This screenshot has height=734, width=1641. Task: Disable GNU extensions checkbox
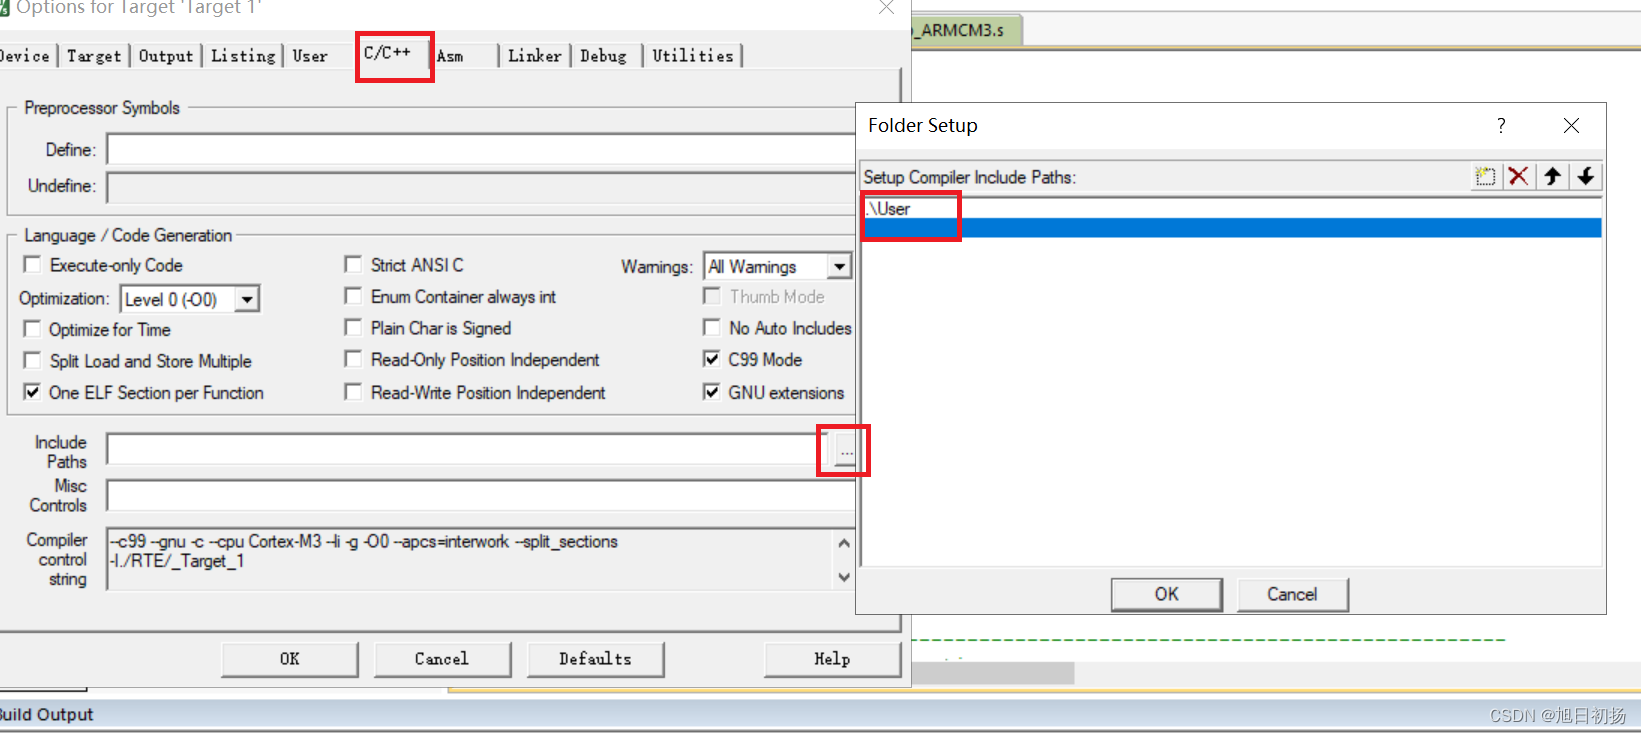[712, 392]
